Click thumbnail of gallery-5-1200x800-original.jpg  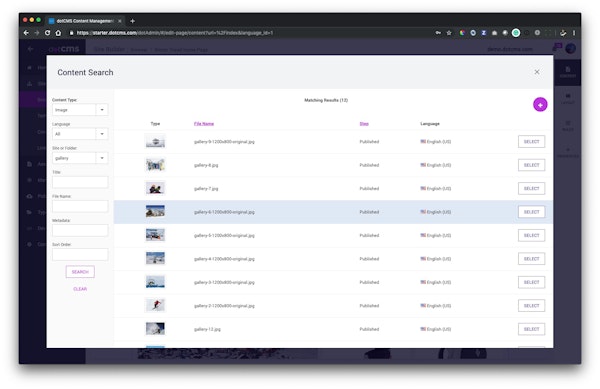point(155,235)
